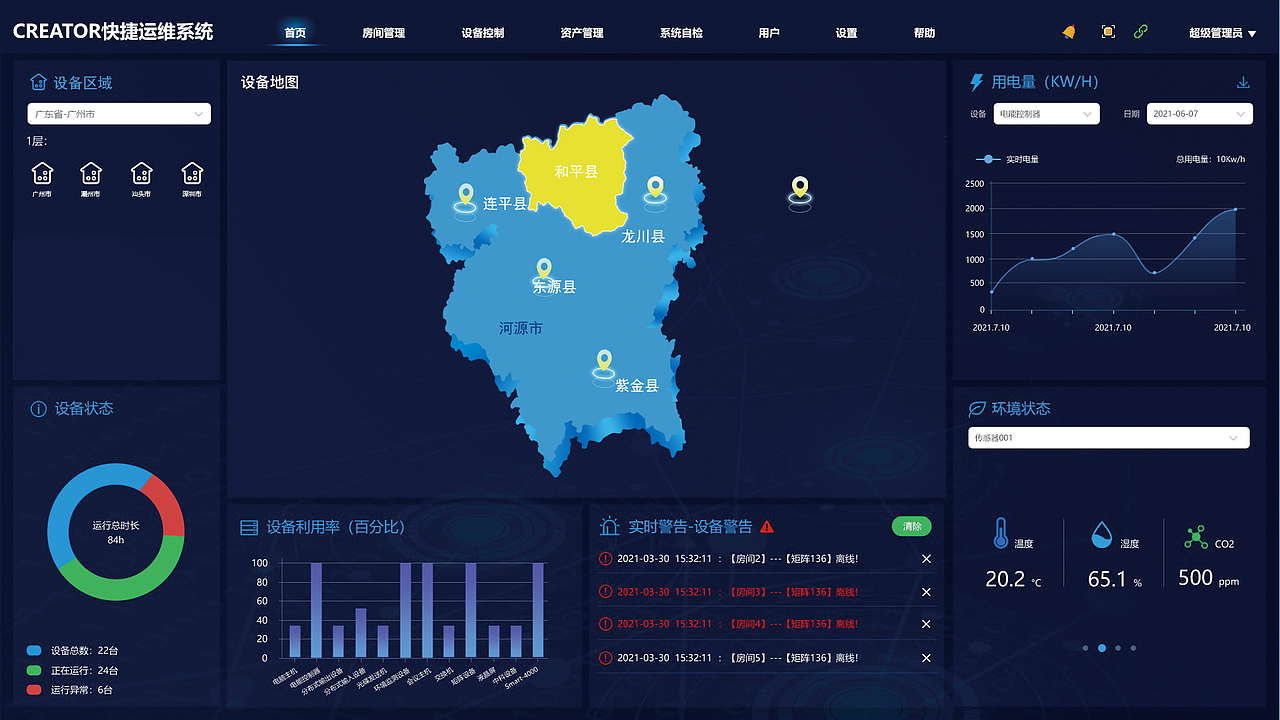
Task: Select the 广州市 house icon
Action: [41, 173]
